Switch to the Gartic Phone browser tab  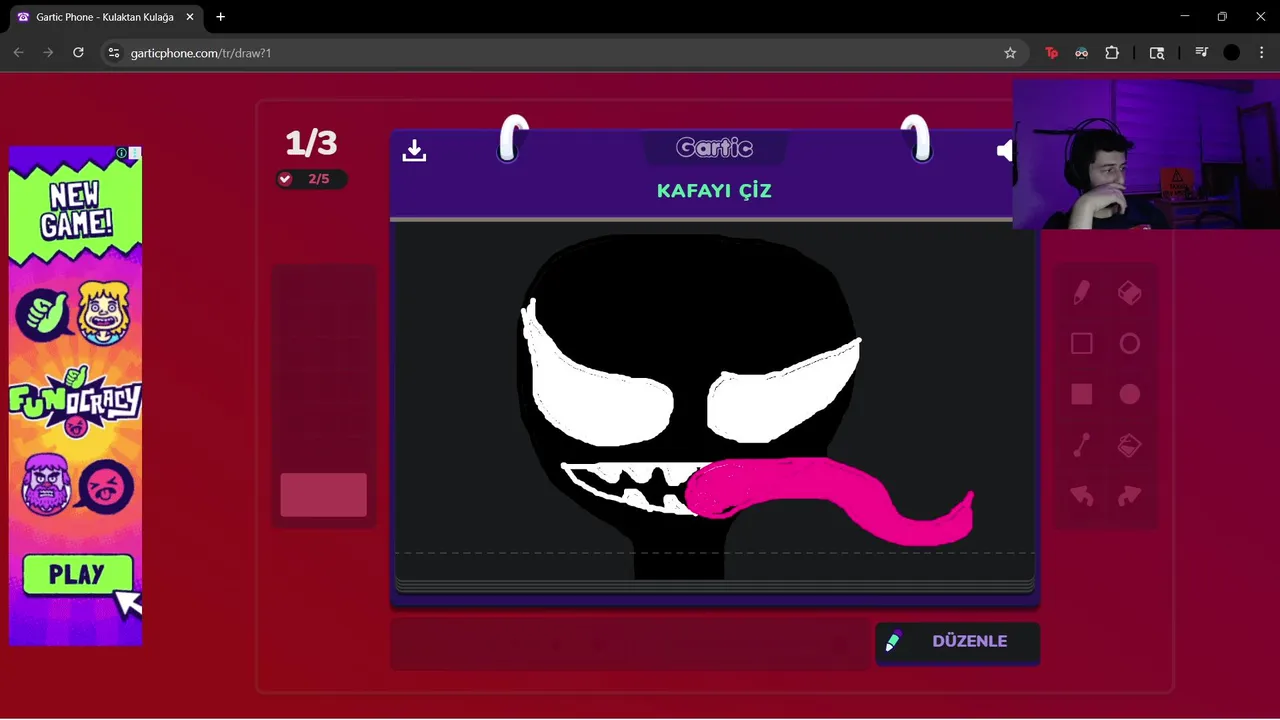tap(105, 17)
